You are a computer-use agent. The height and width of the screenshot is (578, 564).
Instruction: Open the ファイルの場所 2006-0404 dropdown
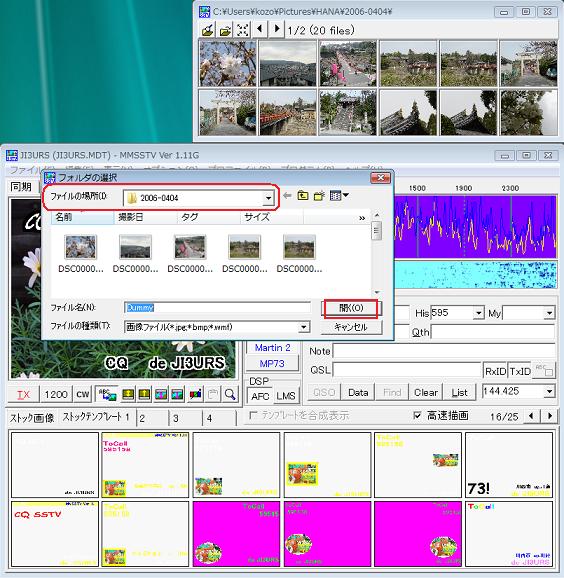tap(268, 198)
